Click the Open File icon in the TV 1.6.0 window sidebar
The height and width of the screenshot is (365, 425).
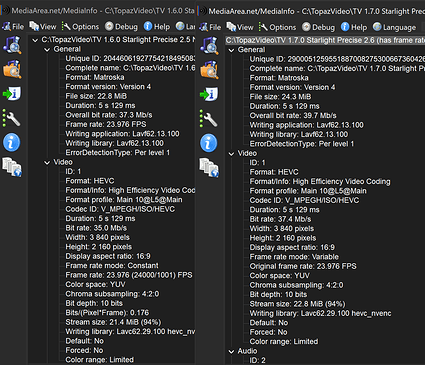(x=12, y=45)
